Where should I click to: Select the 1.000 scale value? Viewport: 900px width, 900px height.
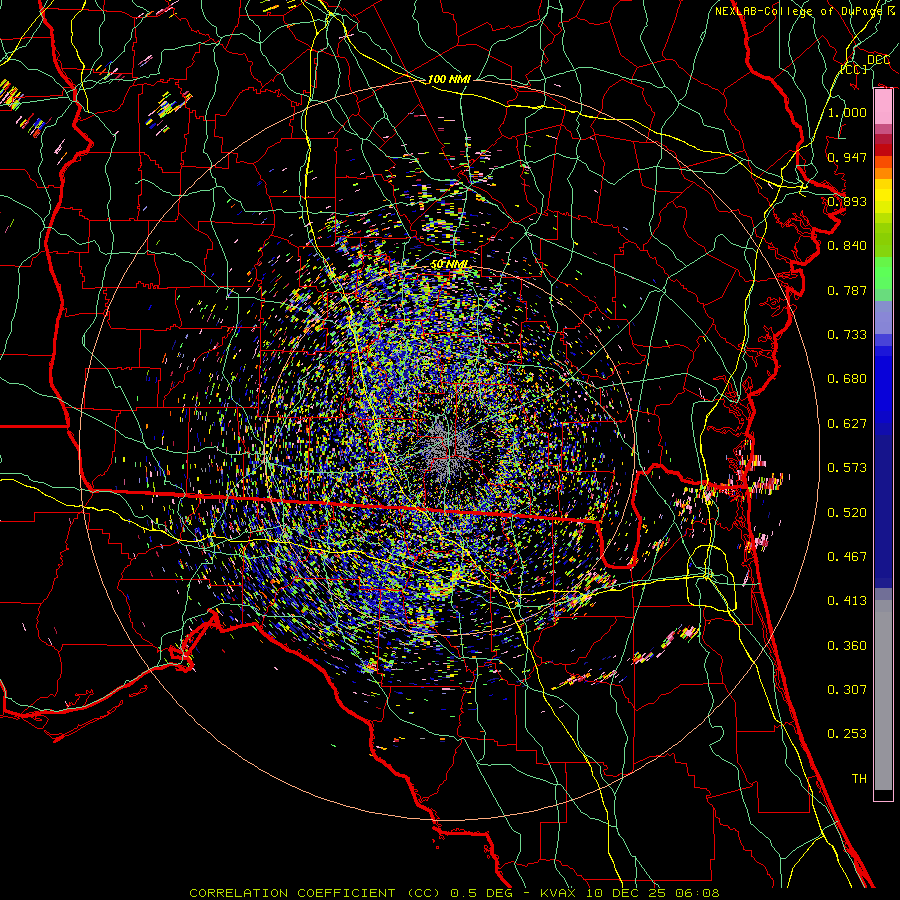(847, 112)
